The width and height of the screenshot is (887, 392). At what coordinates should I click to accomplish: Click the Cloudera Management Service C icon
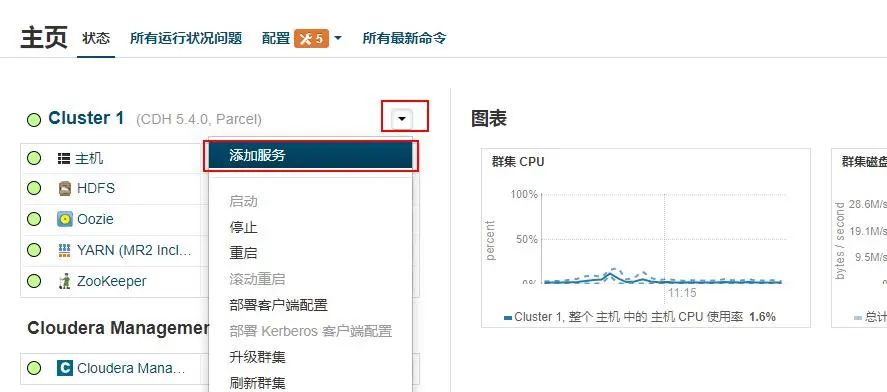65,368
